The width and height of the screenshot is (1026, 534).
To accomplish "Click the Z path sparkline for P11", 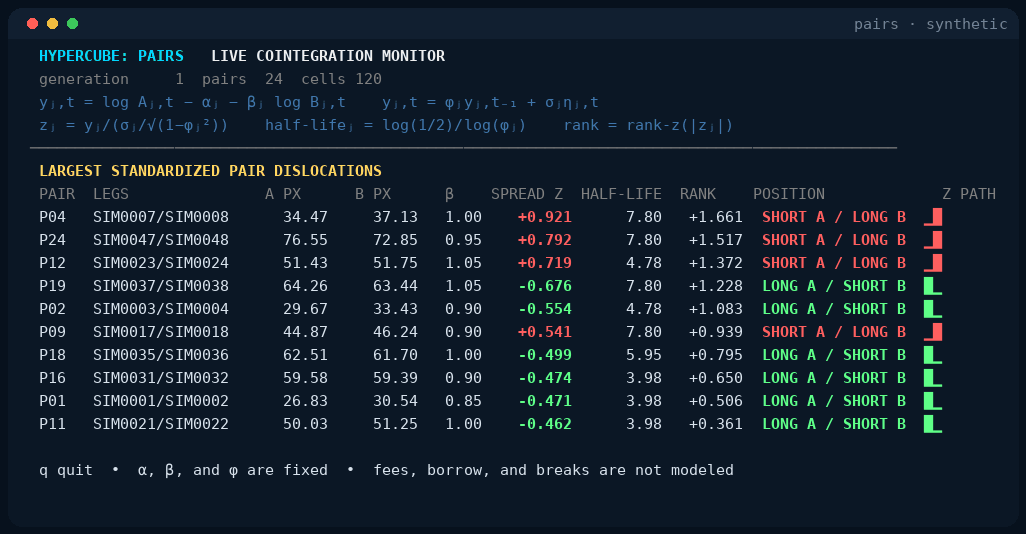I will tap(933, 424).
